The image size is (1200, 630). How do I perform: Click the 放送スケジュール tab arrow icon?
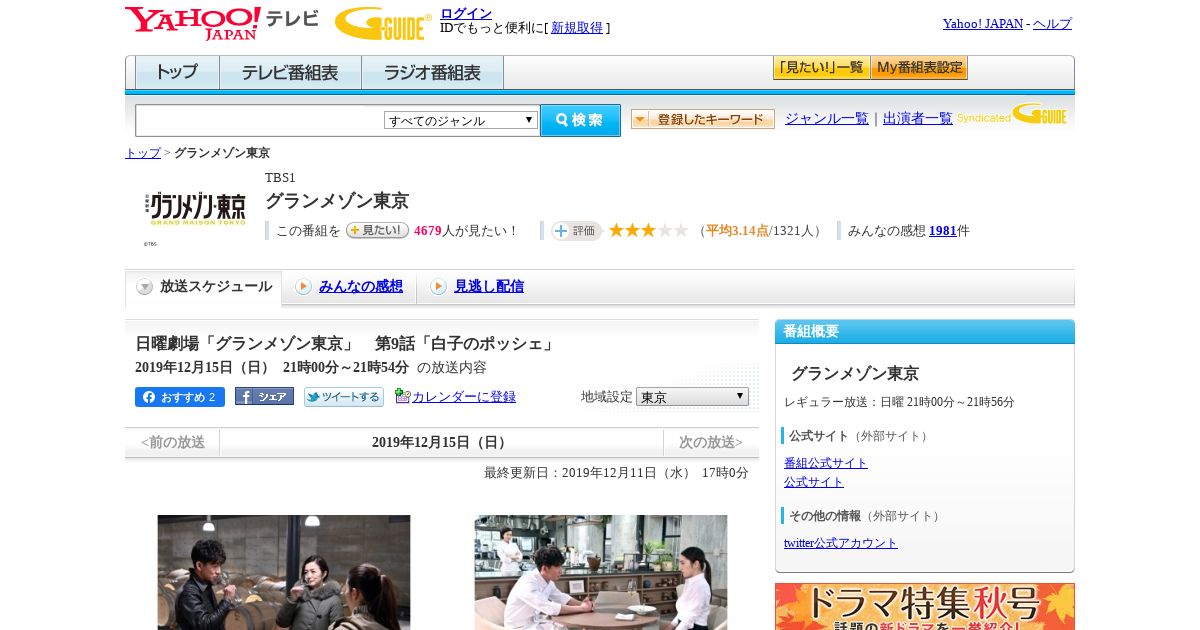pyautogui.click(x=145, y=287)
